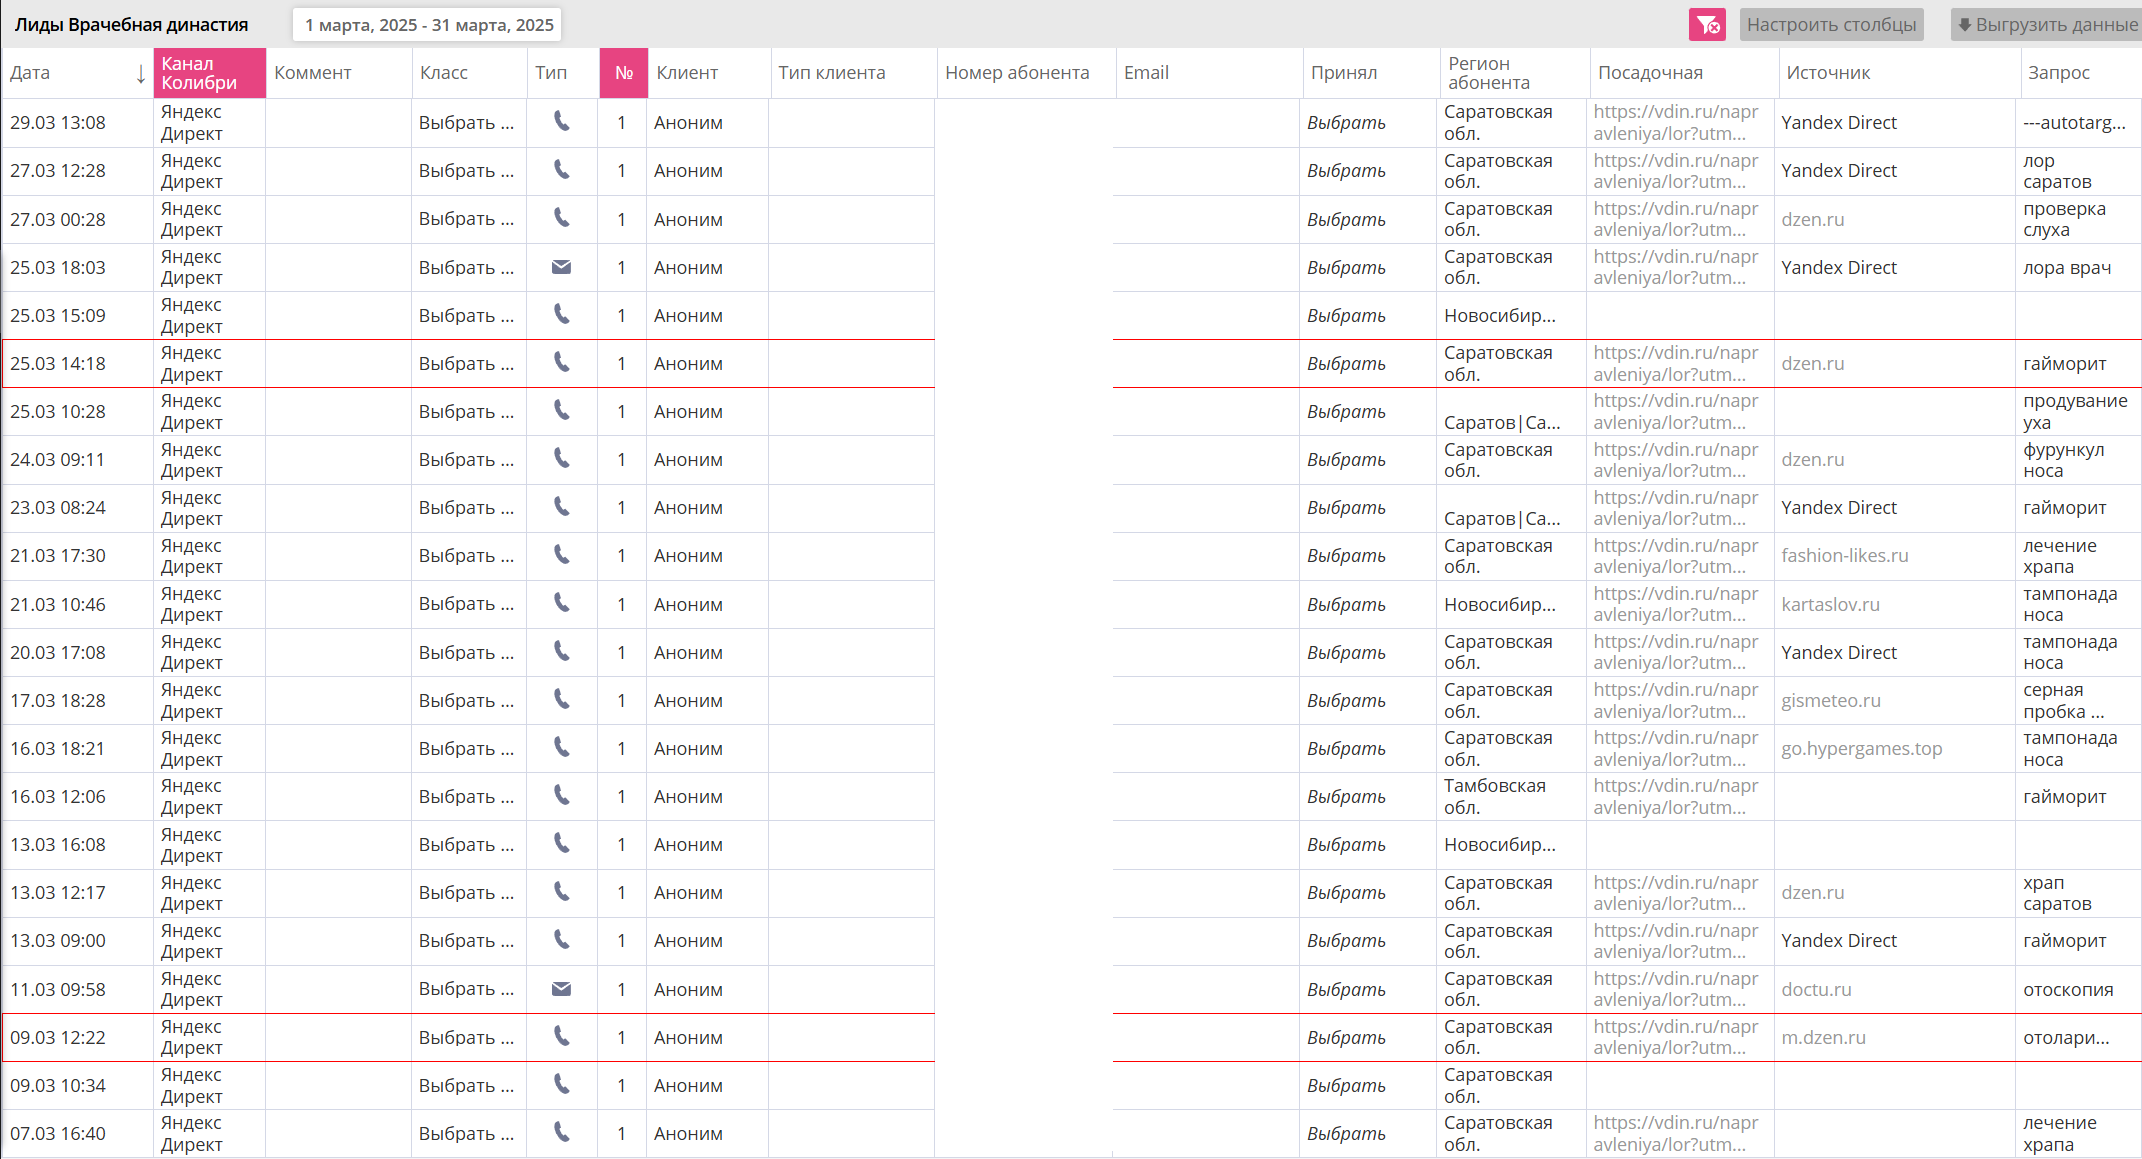Click the phone icon for 24.03 09:11 lead
Viewport: 2142px width, 1159px height.
pyautogui.click(x=562, y=459)
